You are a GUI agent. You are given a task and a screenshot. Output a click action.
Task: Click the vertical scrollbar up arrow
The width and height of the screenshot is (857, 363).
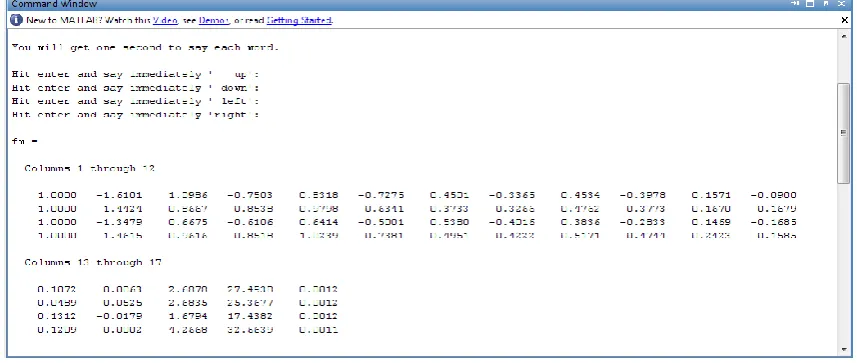click(x=844, y=37)
